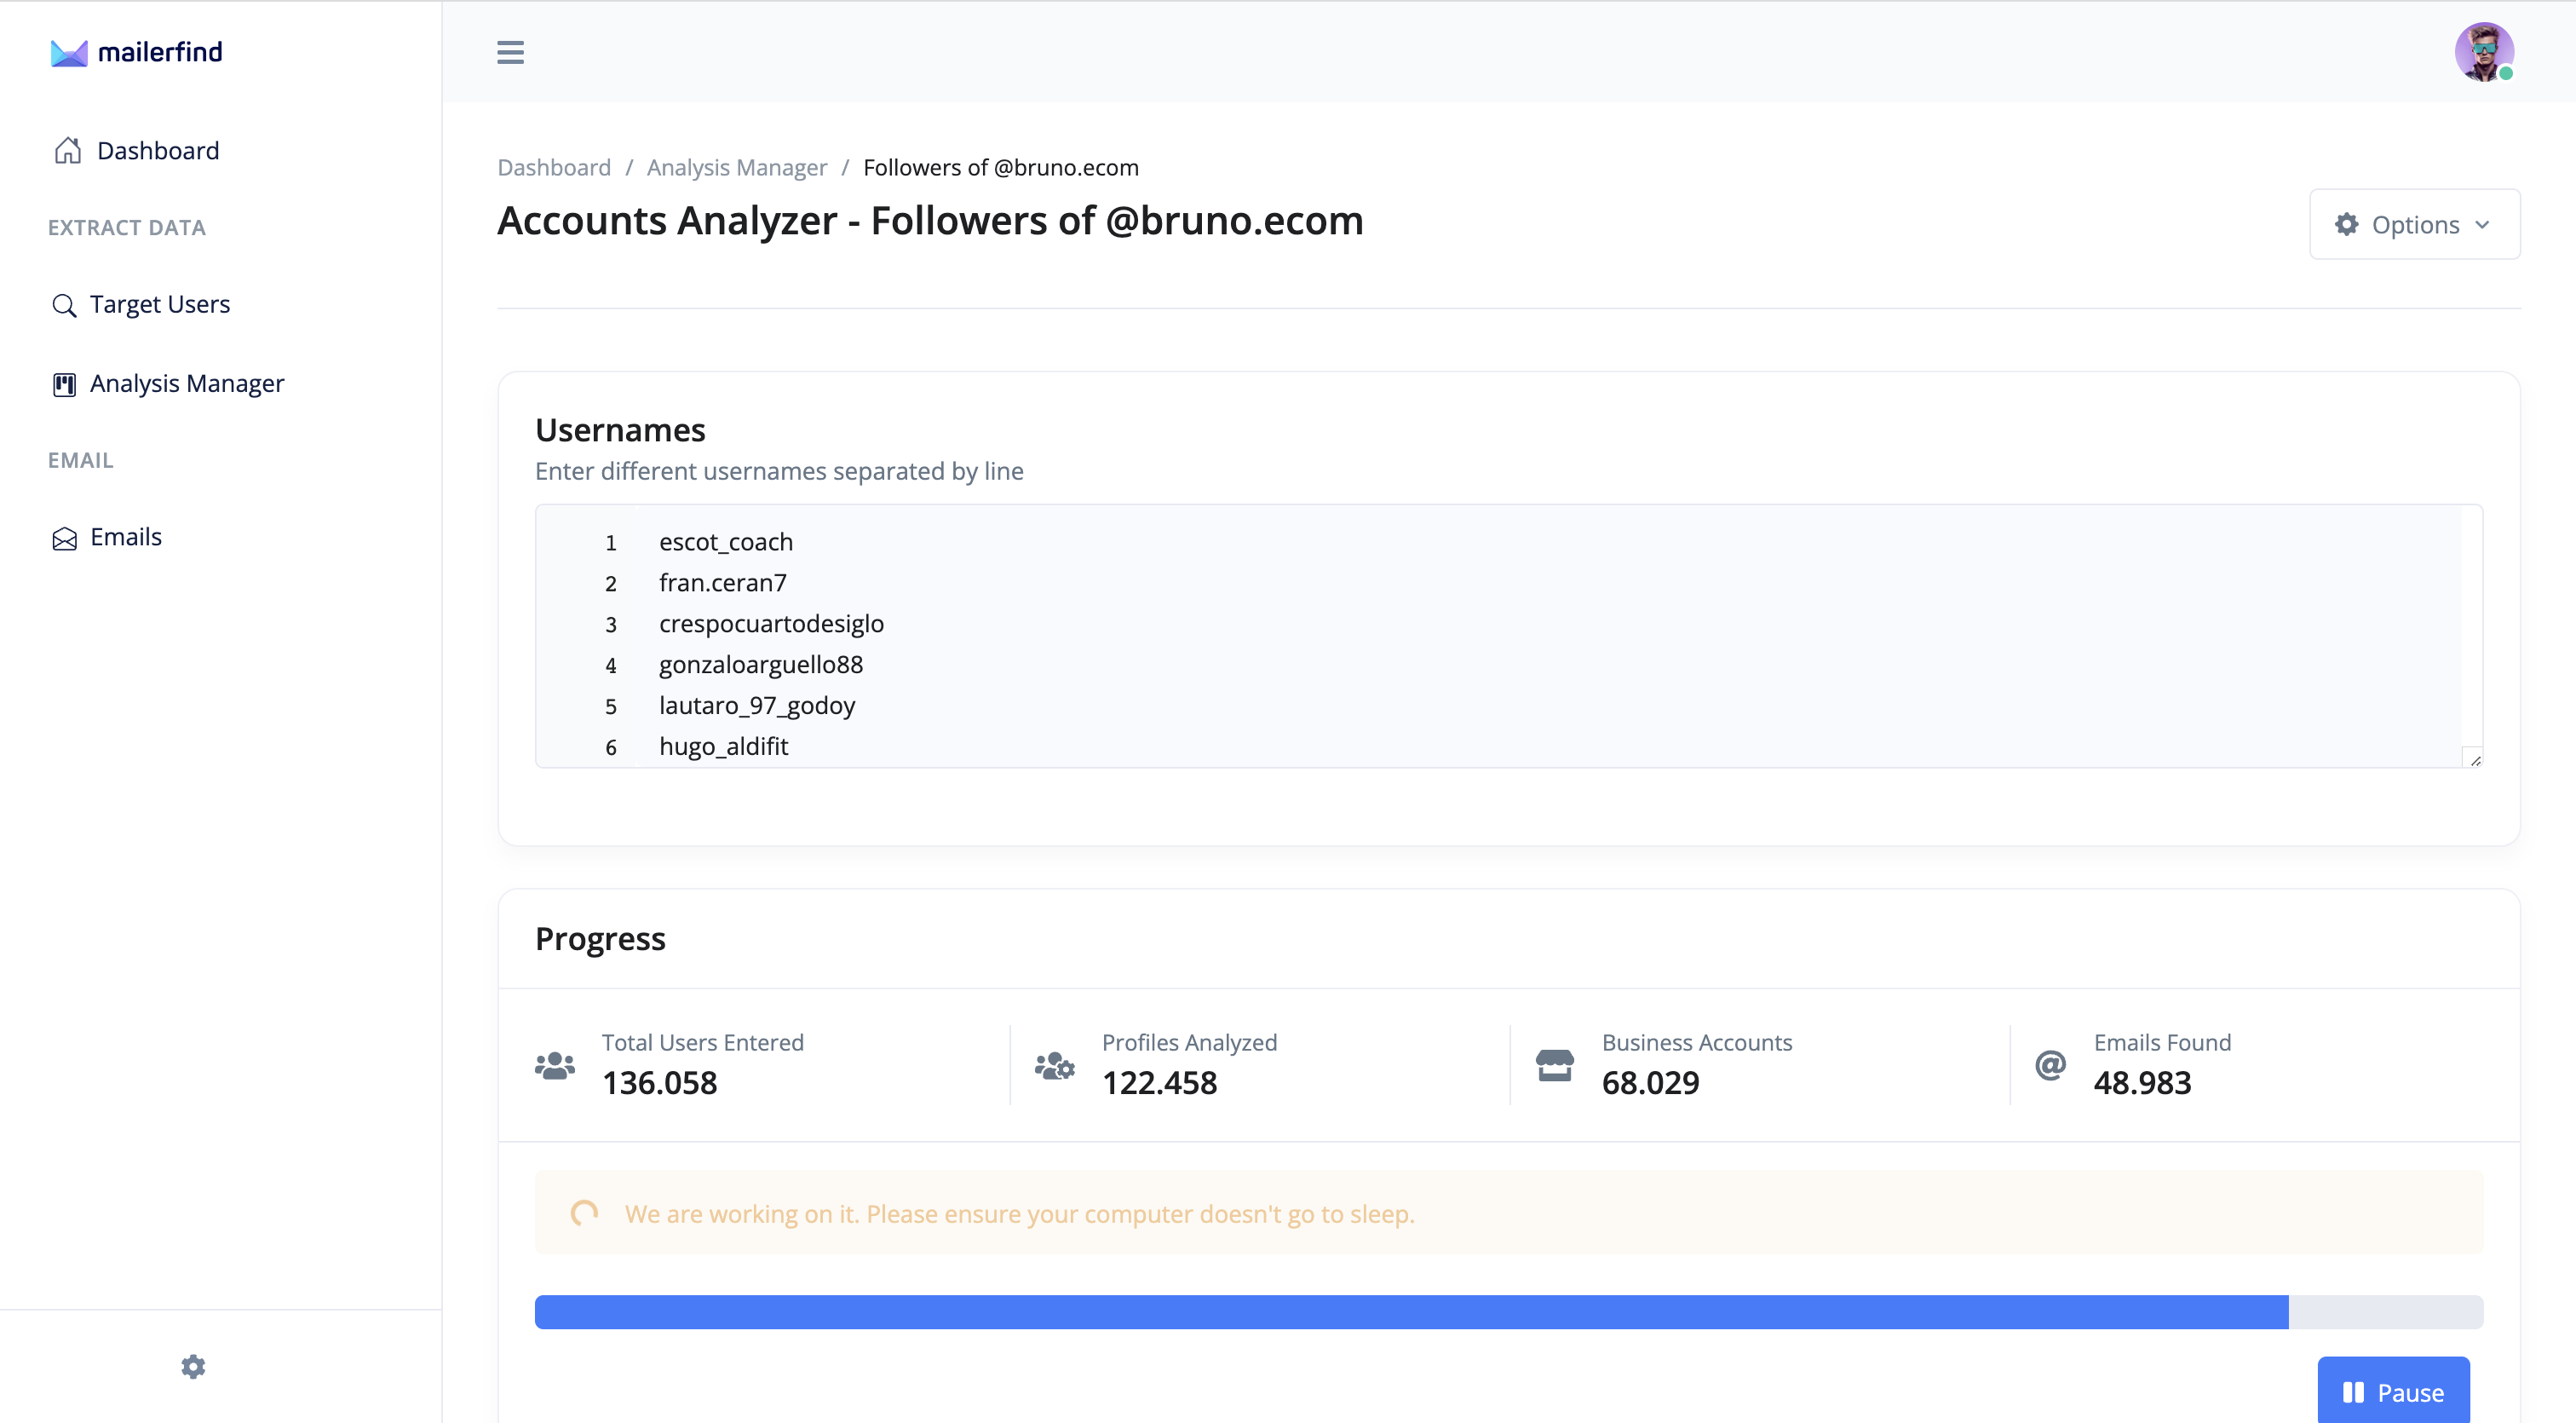Image resolution: width=2576 pixels, height=1423 pixels.
Task: Go to Analysis Manager in the sidebar
Action: [186, 384]
